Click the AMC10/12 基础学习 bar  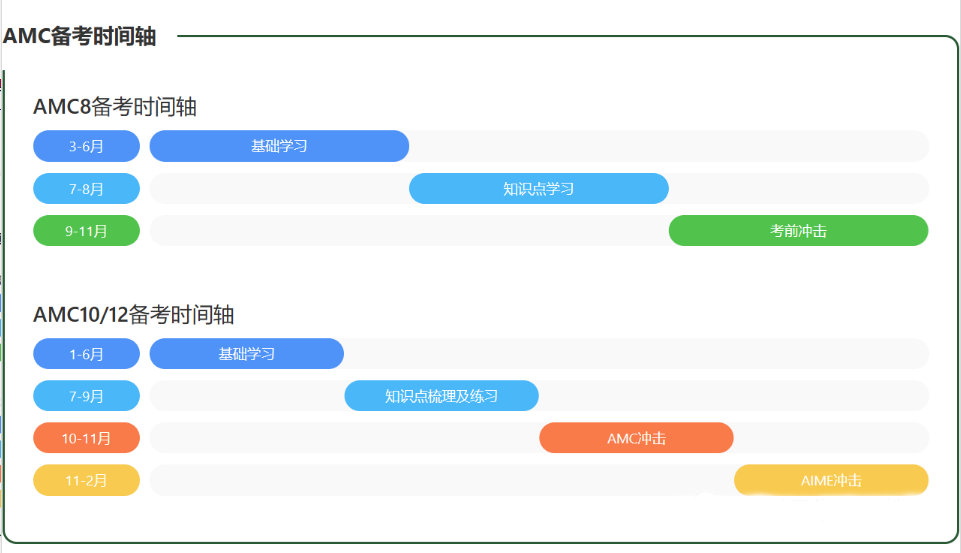(246, 354)
